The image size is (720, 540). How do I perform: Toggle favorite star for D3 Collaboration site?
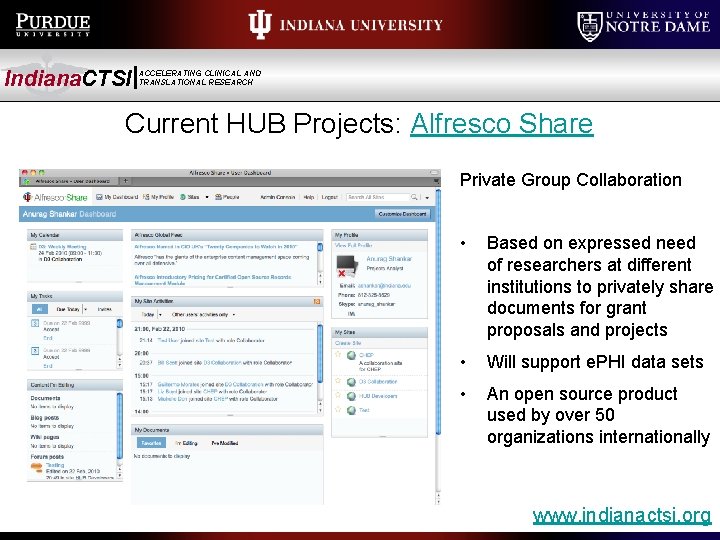coord(338,381)
